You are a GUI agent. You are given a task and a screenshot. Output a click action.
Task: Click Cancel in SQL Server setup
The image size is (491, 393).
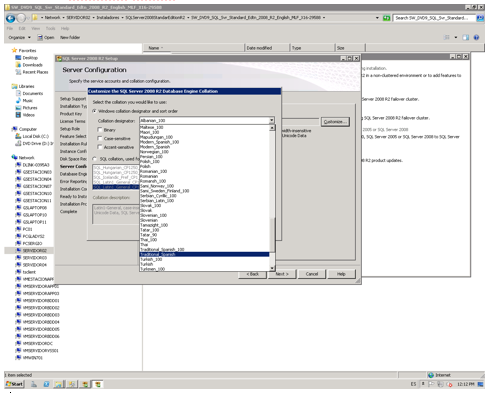point(312,274)
